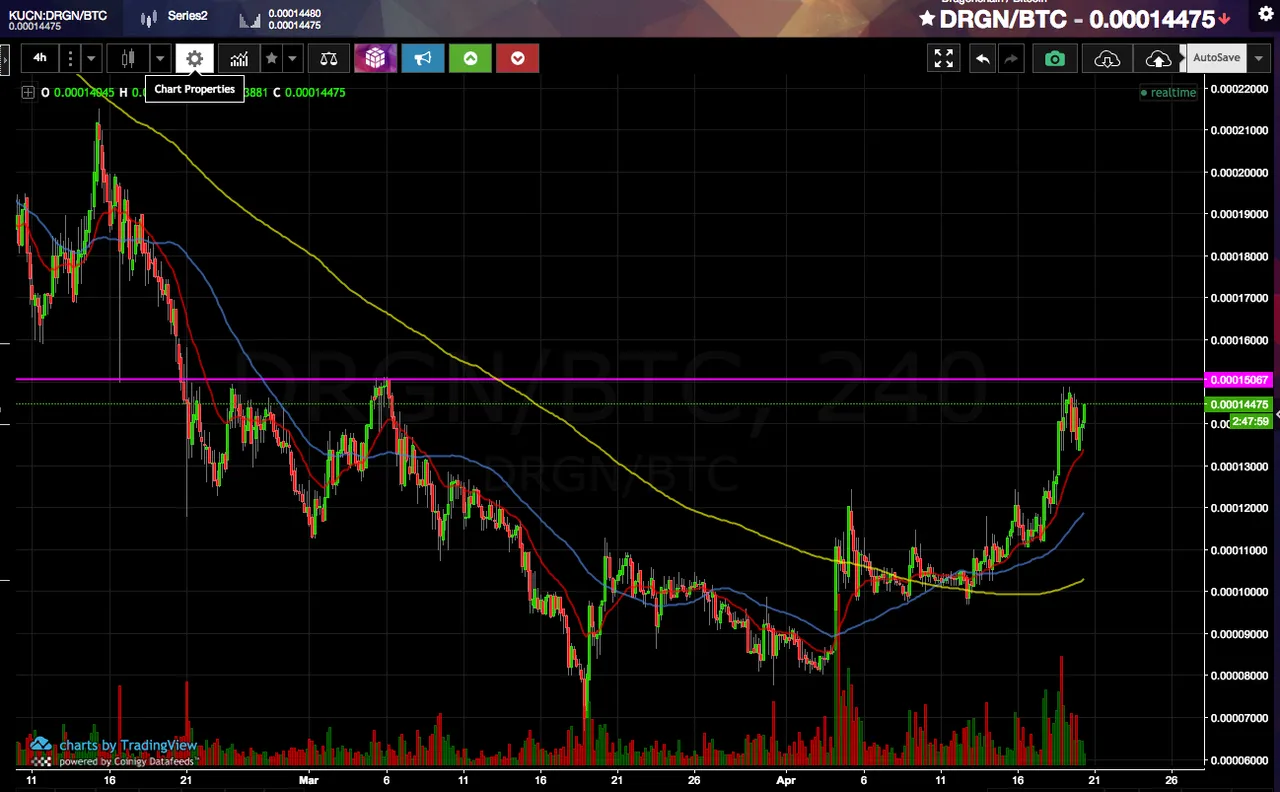Click the compare scales balance icon
The width and height of the screenshot is (1280, 792).
pos(329,58)
